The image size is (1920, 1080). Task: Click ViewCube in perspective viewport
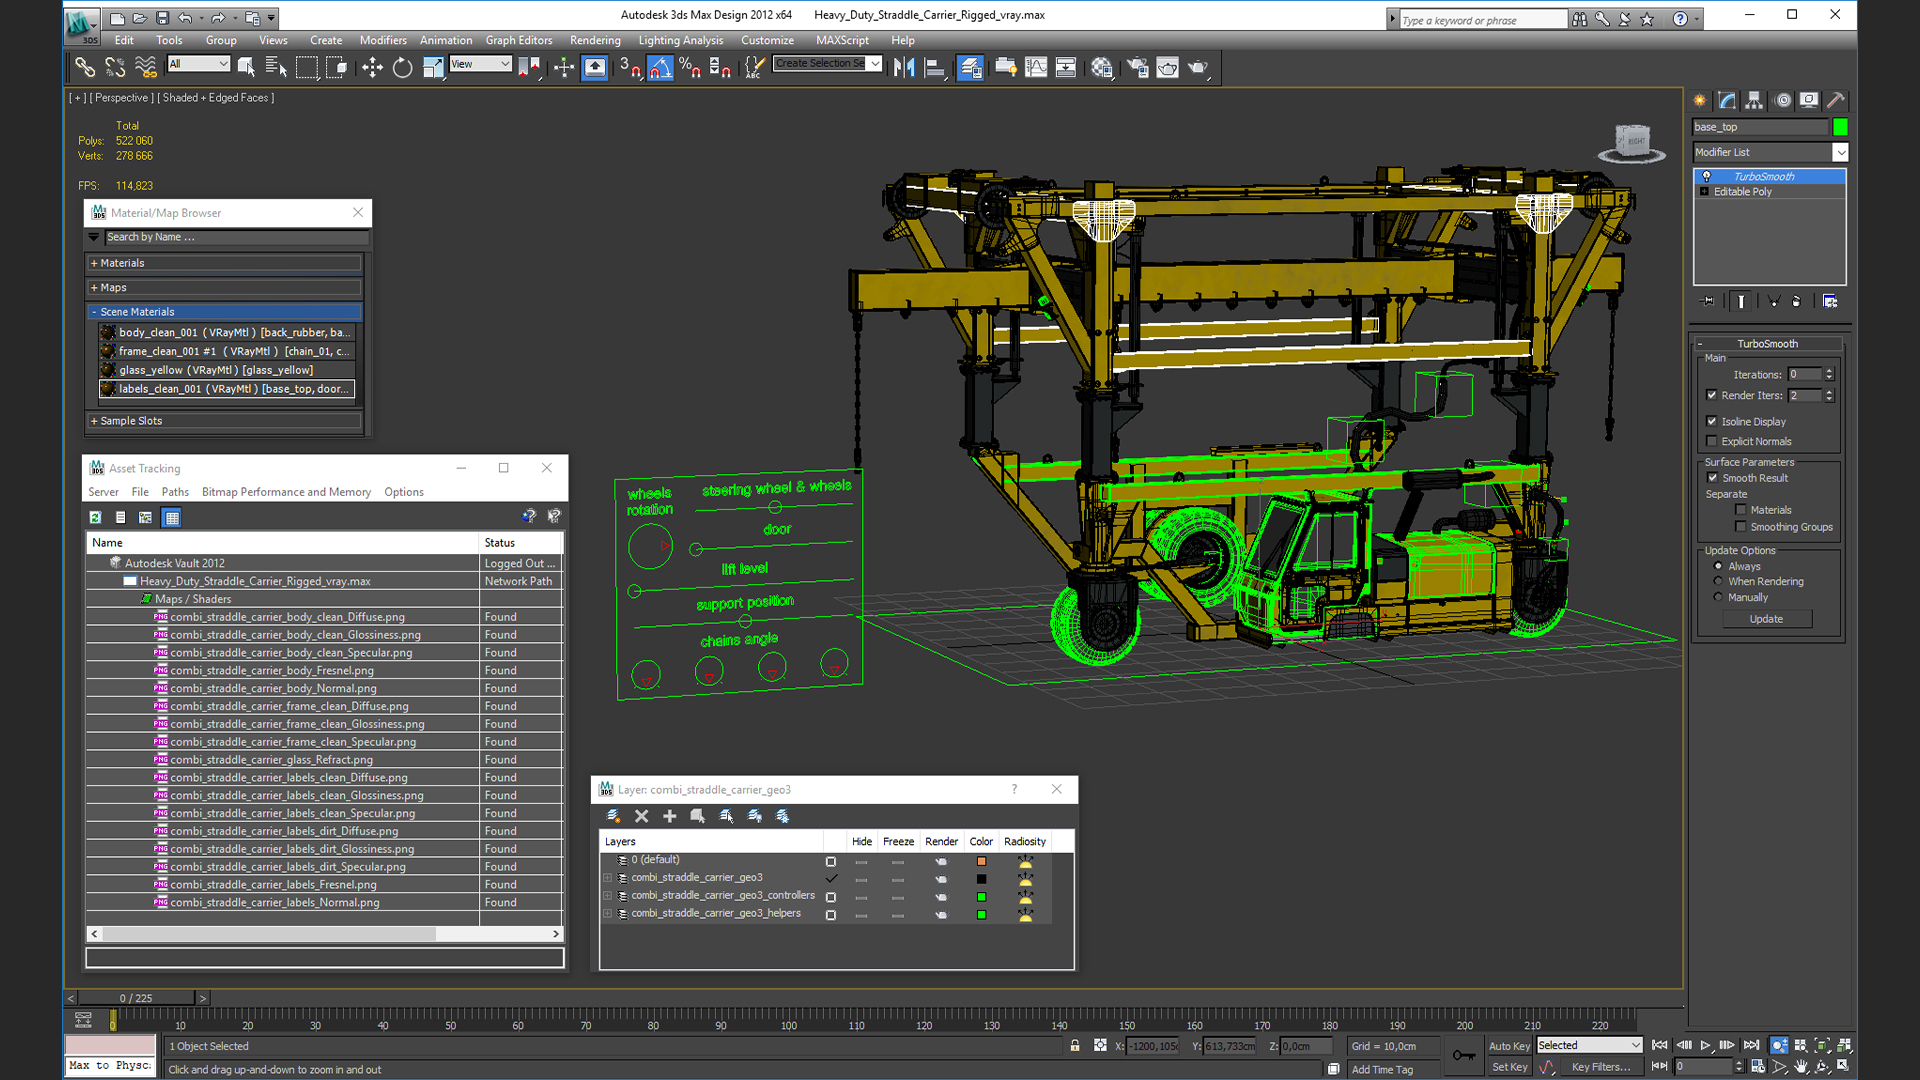(x=1632, y=143)
